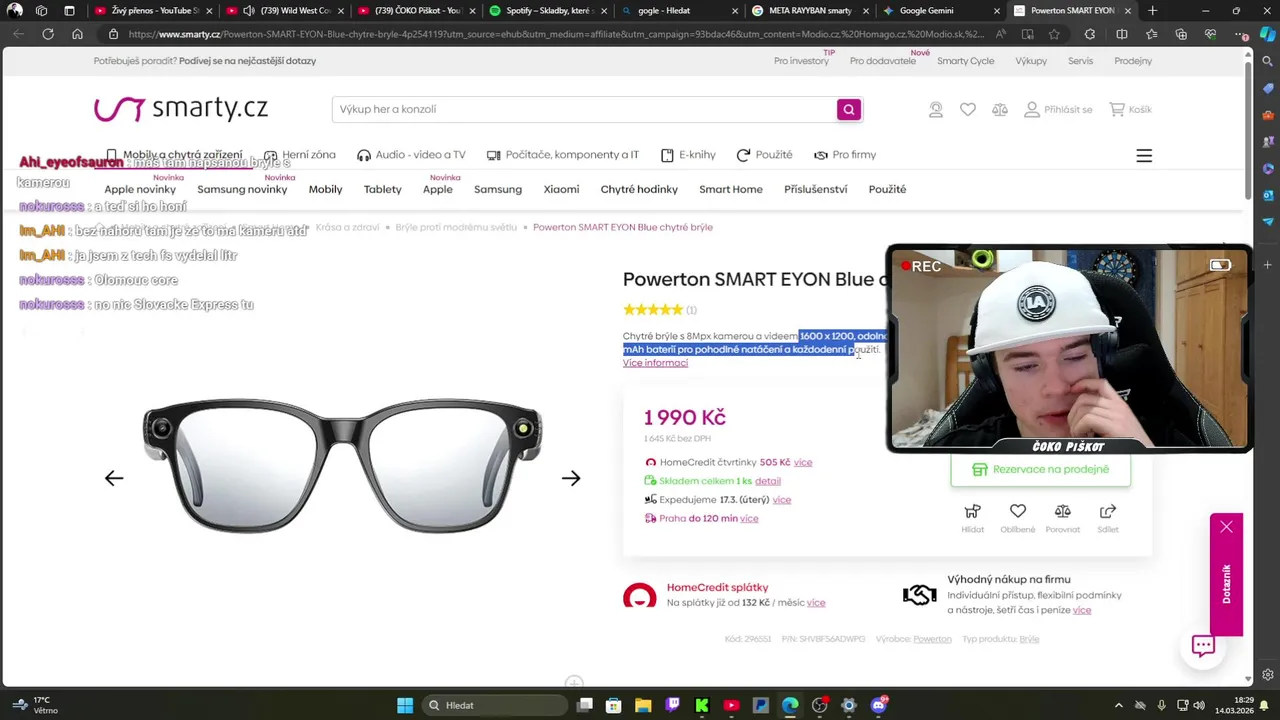Close the Dotazník side panel
Image resolution: width=1280 pixels, height=720 pixels.
pyautogui.click(x=1226, y=527)
